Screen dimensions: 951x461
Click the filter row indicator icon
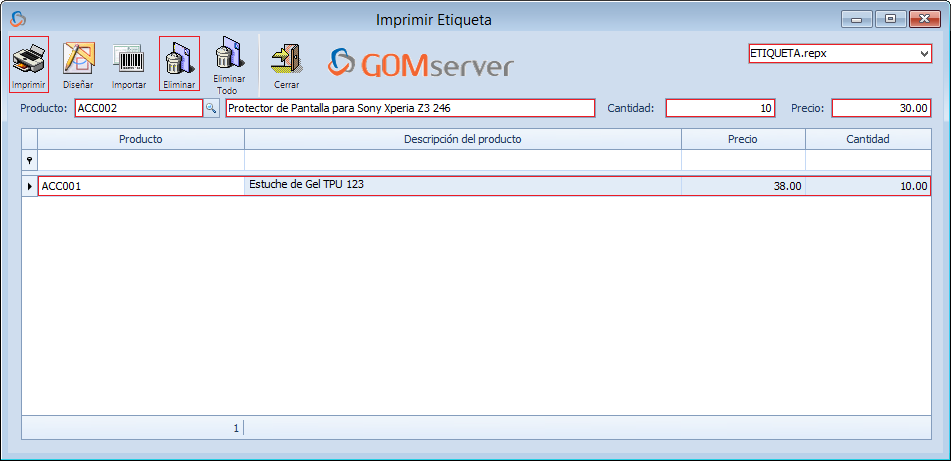click(29, 160)
